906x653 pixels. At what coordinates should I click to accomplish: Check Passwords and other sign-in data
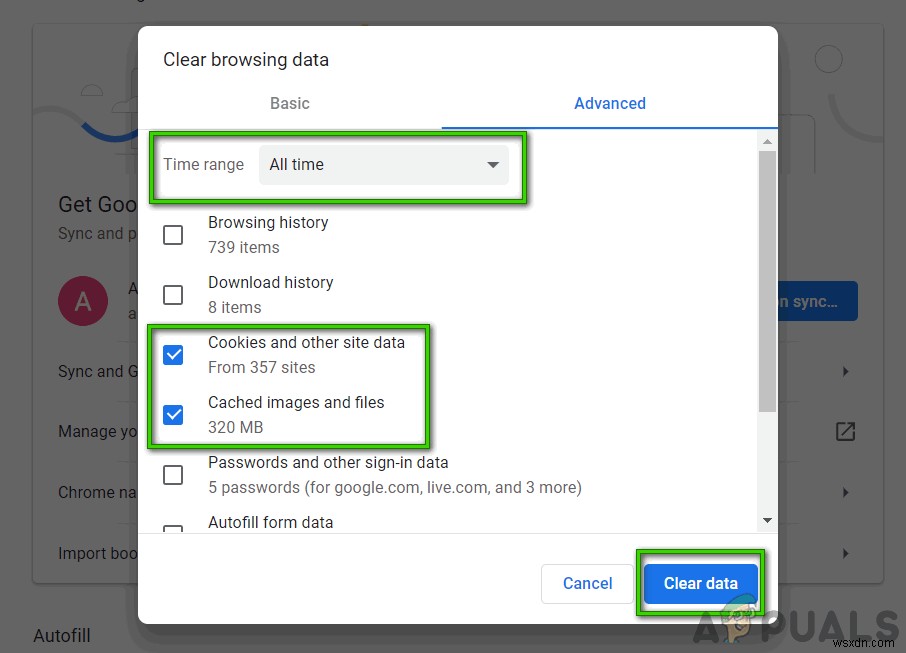point(173,475)
